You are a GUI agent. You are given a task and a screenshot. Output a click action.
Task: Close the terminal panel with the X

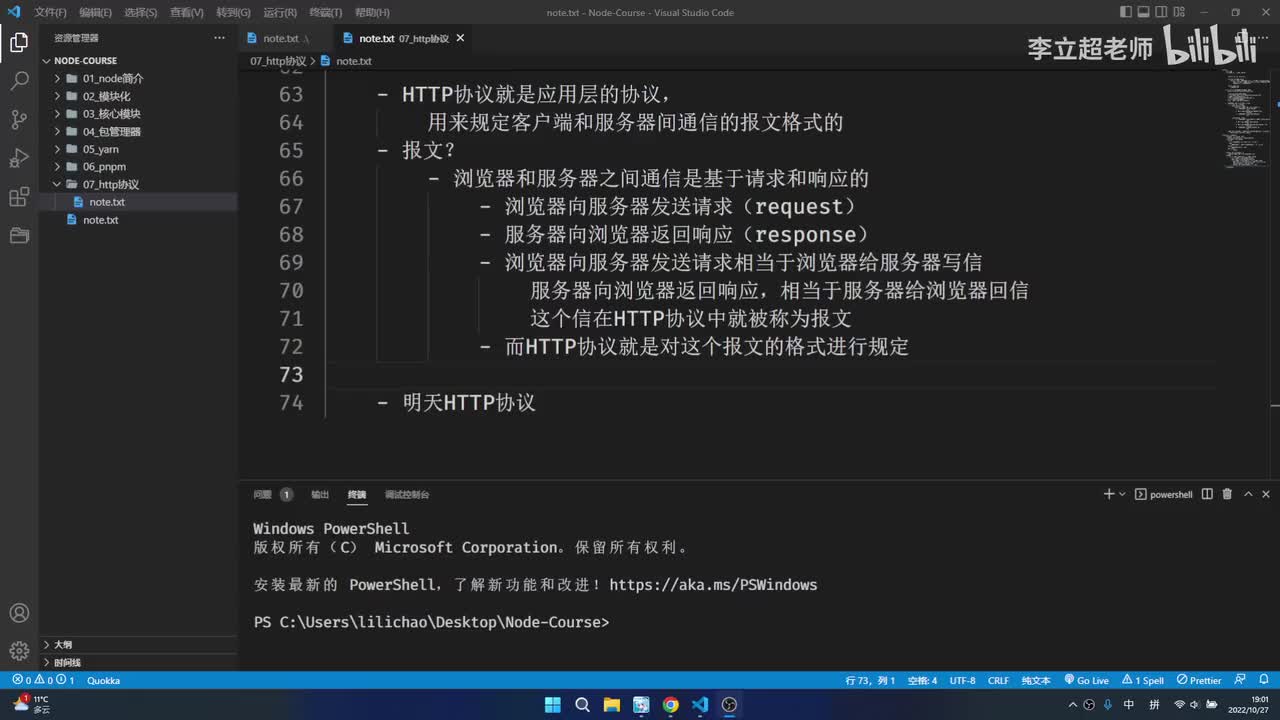point(1265,494)
